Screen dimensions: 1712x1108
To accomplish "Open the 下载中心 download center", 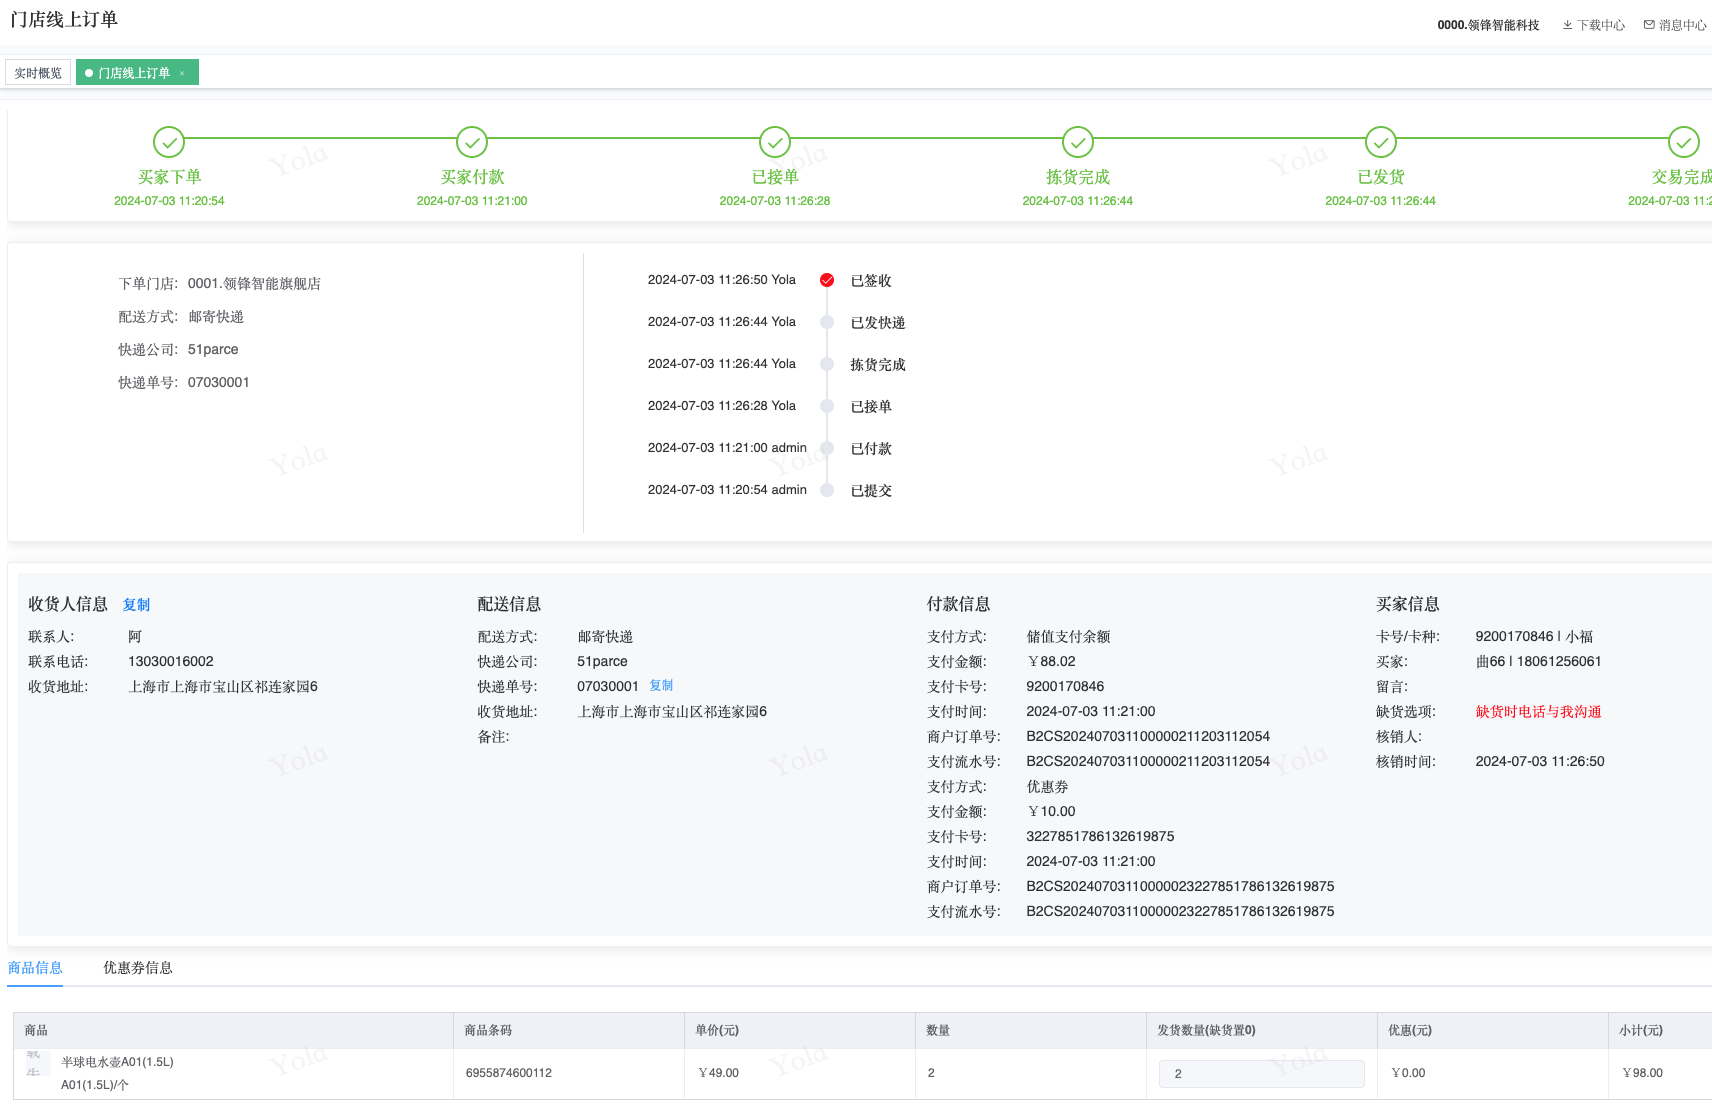I will [x=1594, y=25].
